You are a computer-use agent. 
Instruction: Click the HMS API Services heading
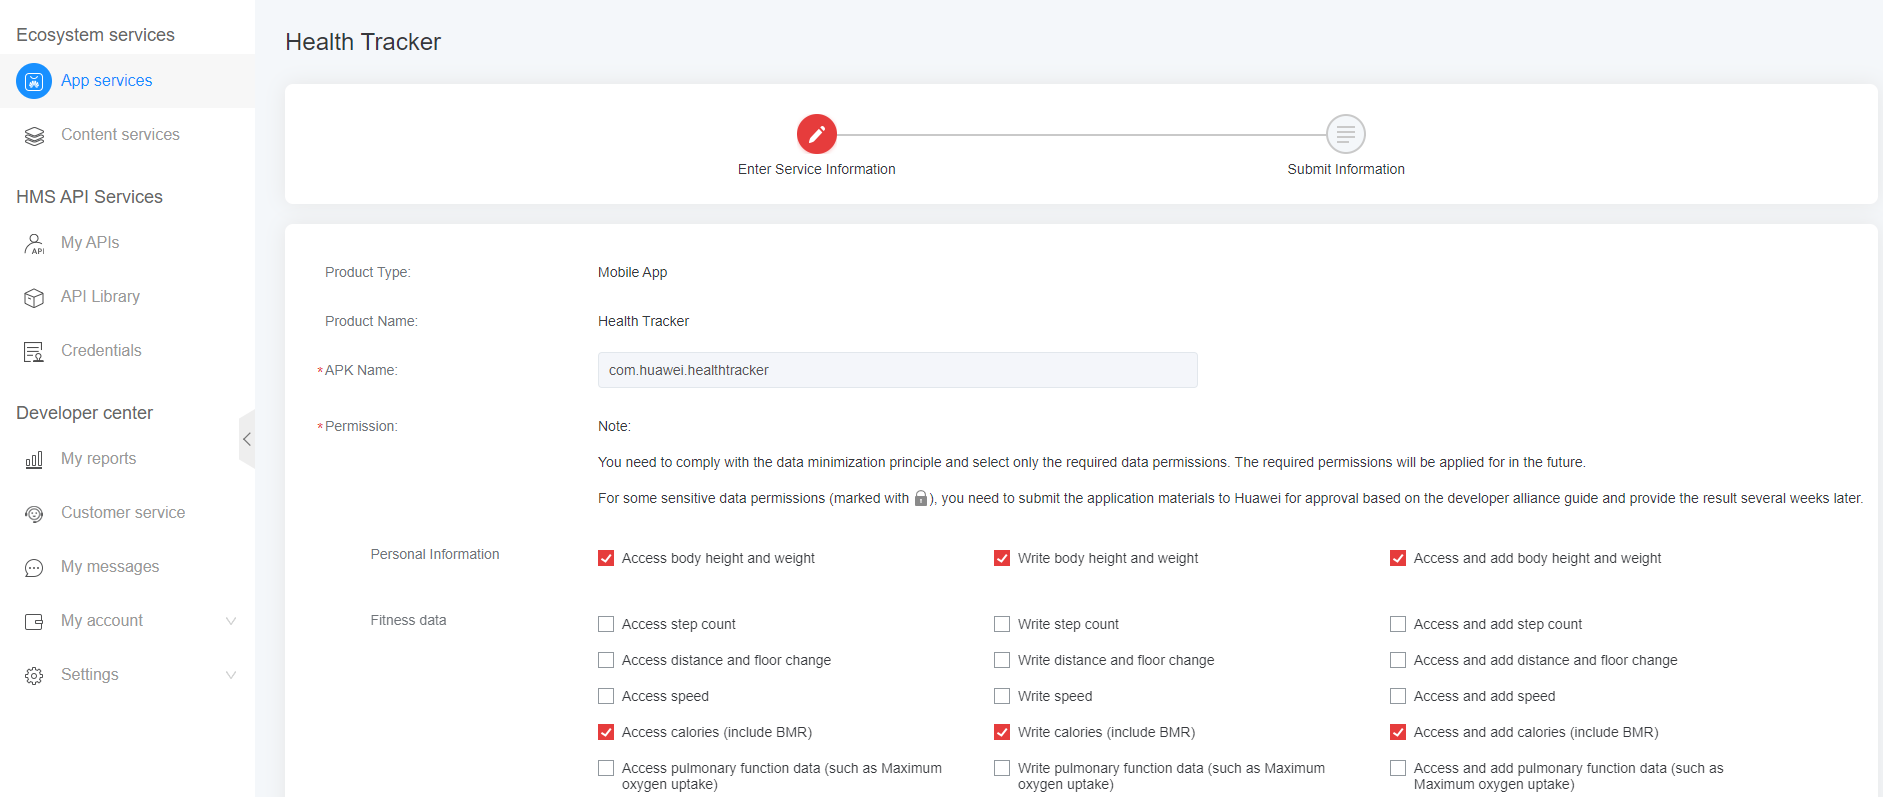(89, 197)
